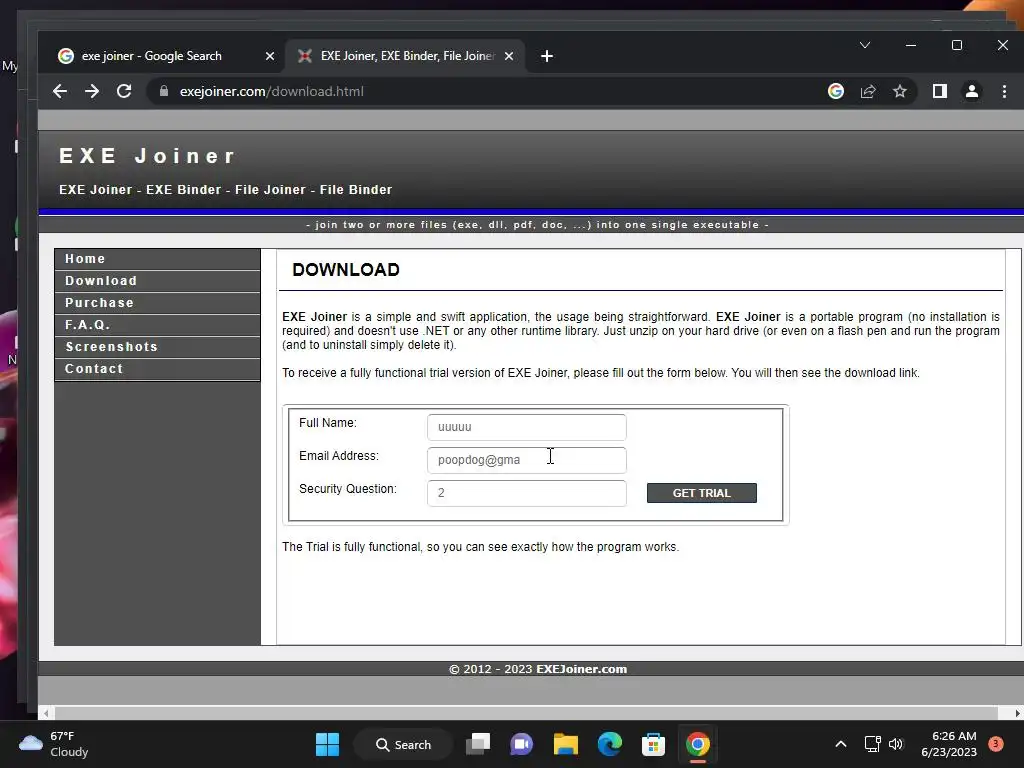The image size is (1024, 768).
Task: Switch to the exe joiner - Google Search tab
Action: tap(167, 56)
